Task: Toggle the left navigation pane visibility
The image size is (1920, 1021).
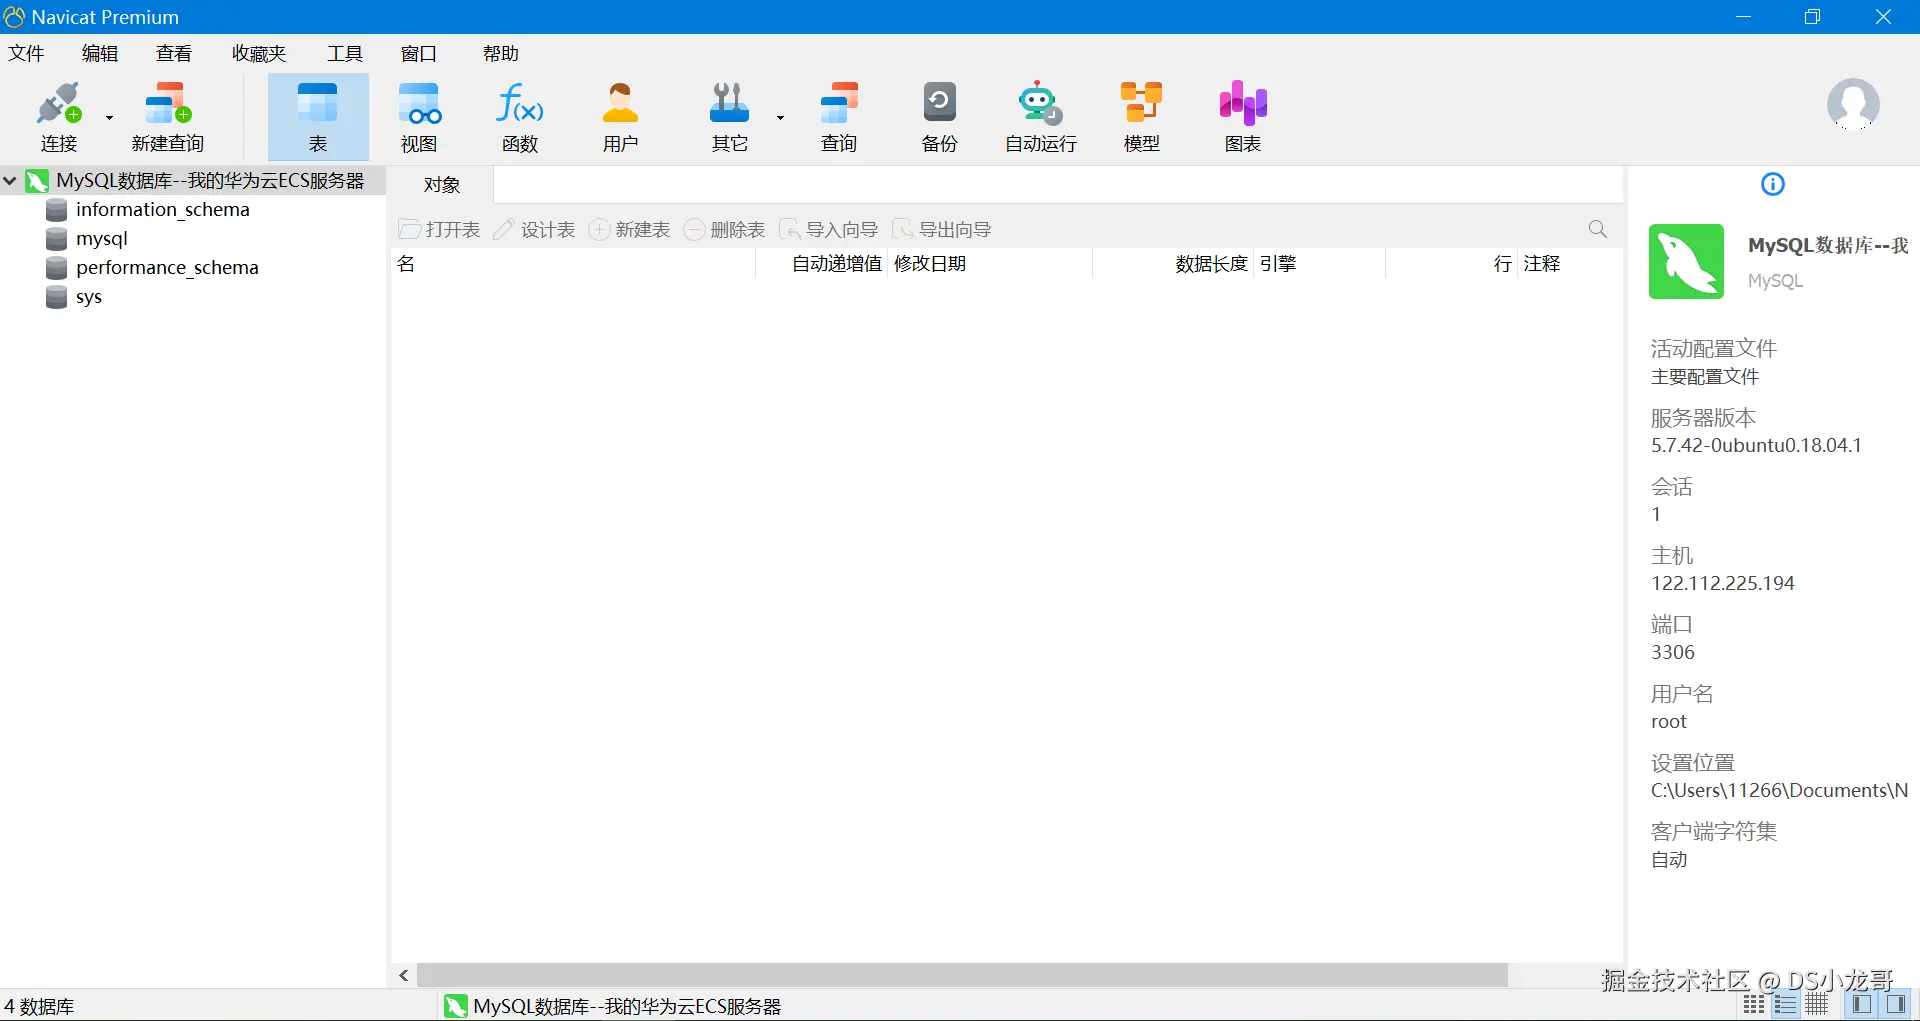Action: (1862, 1005)
